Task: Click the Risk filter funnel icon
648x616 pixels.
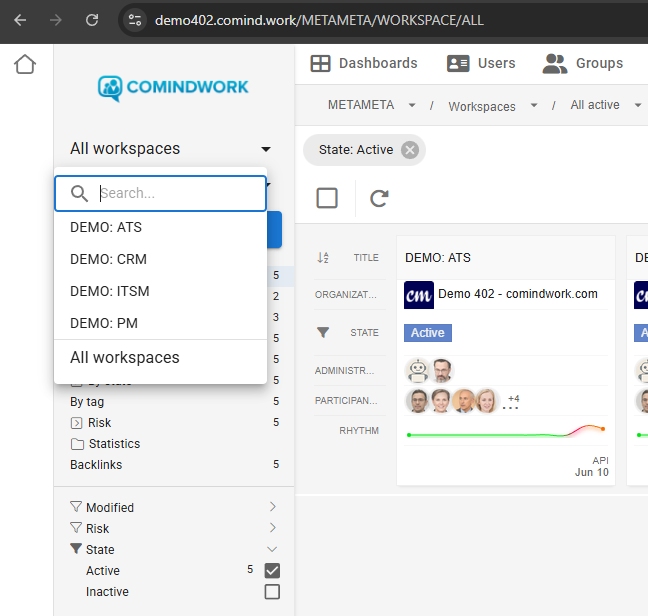Action: [x=76, y=528]
